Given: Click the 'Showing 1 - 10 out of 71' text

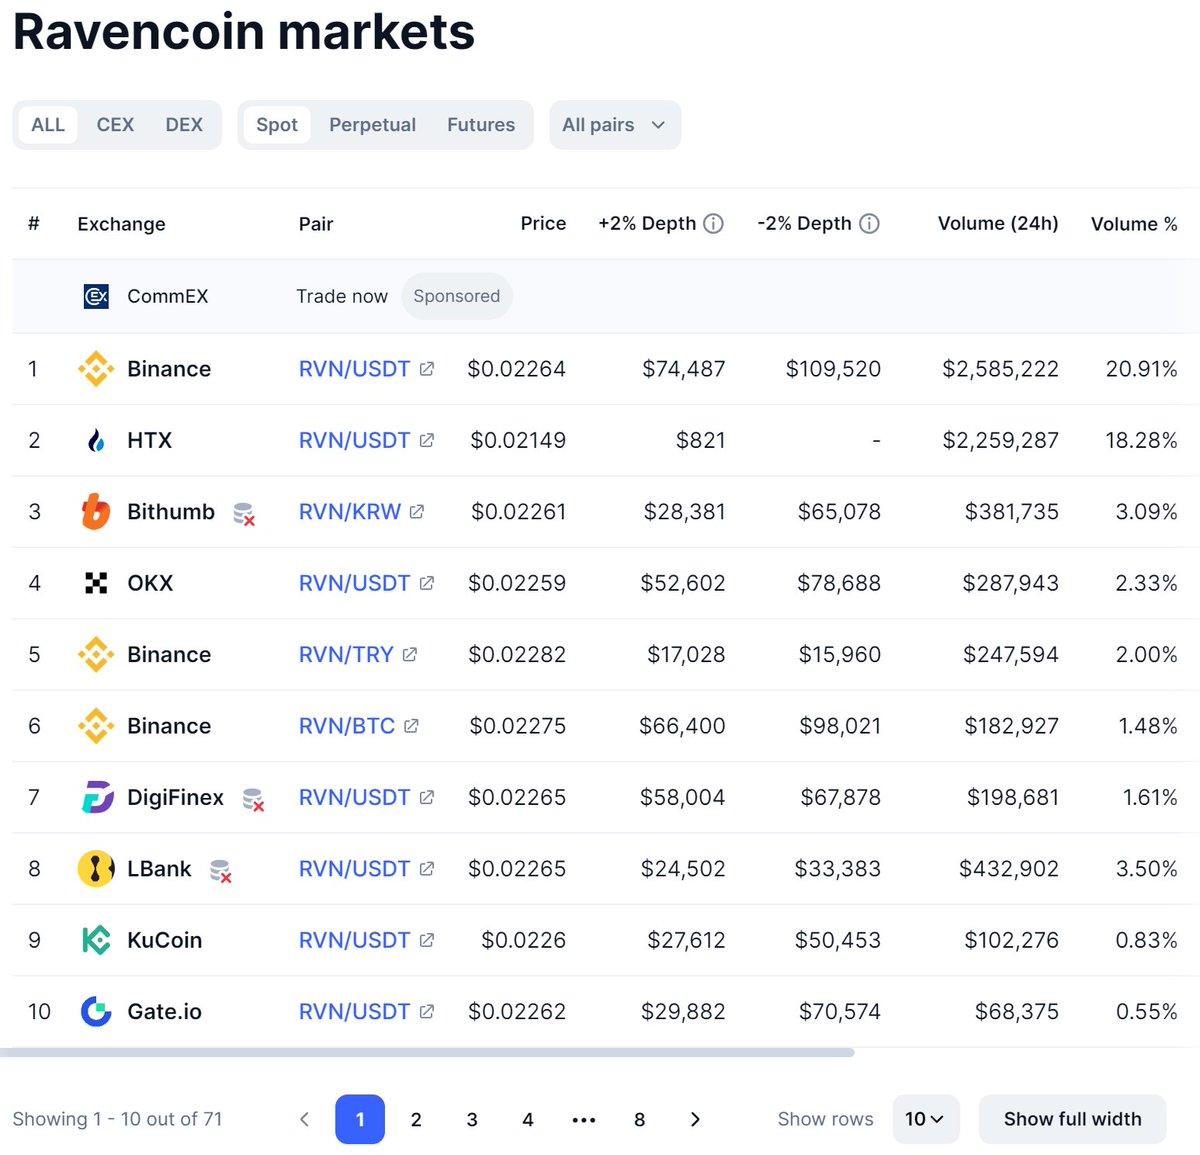Looking at the screenshot, I should point(117,1119).
